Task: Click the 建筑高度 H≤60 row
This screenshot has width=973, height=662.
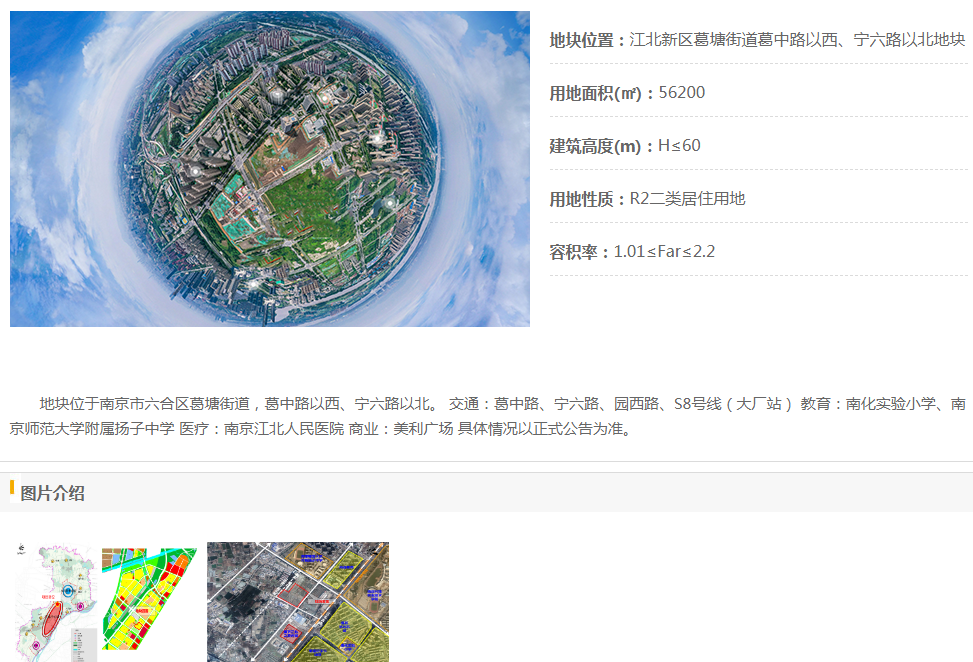Action: tap(625, 146)
